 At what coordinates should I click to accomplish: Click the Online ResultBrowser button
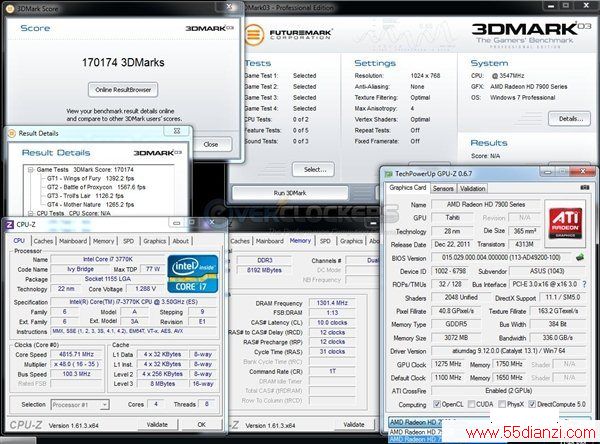(x=123, y=90)
